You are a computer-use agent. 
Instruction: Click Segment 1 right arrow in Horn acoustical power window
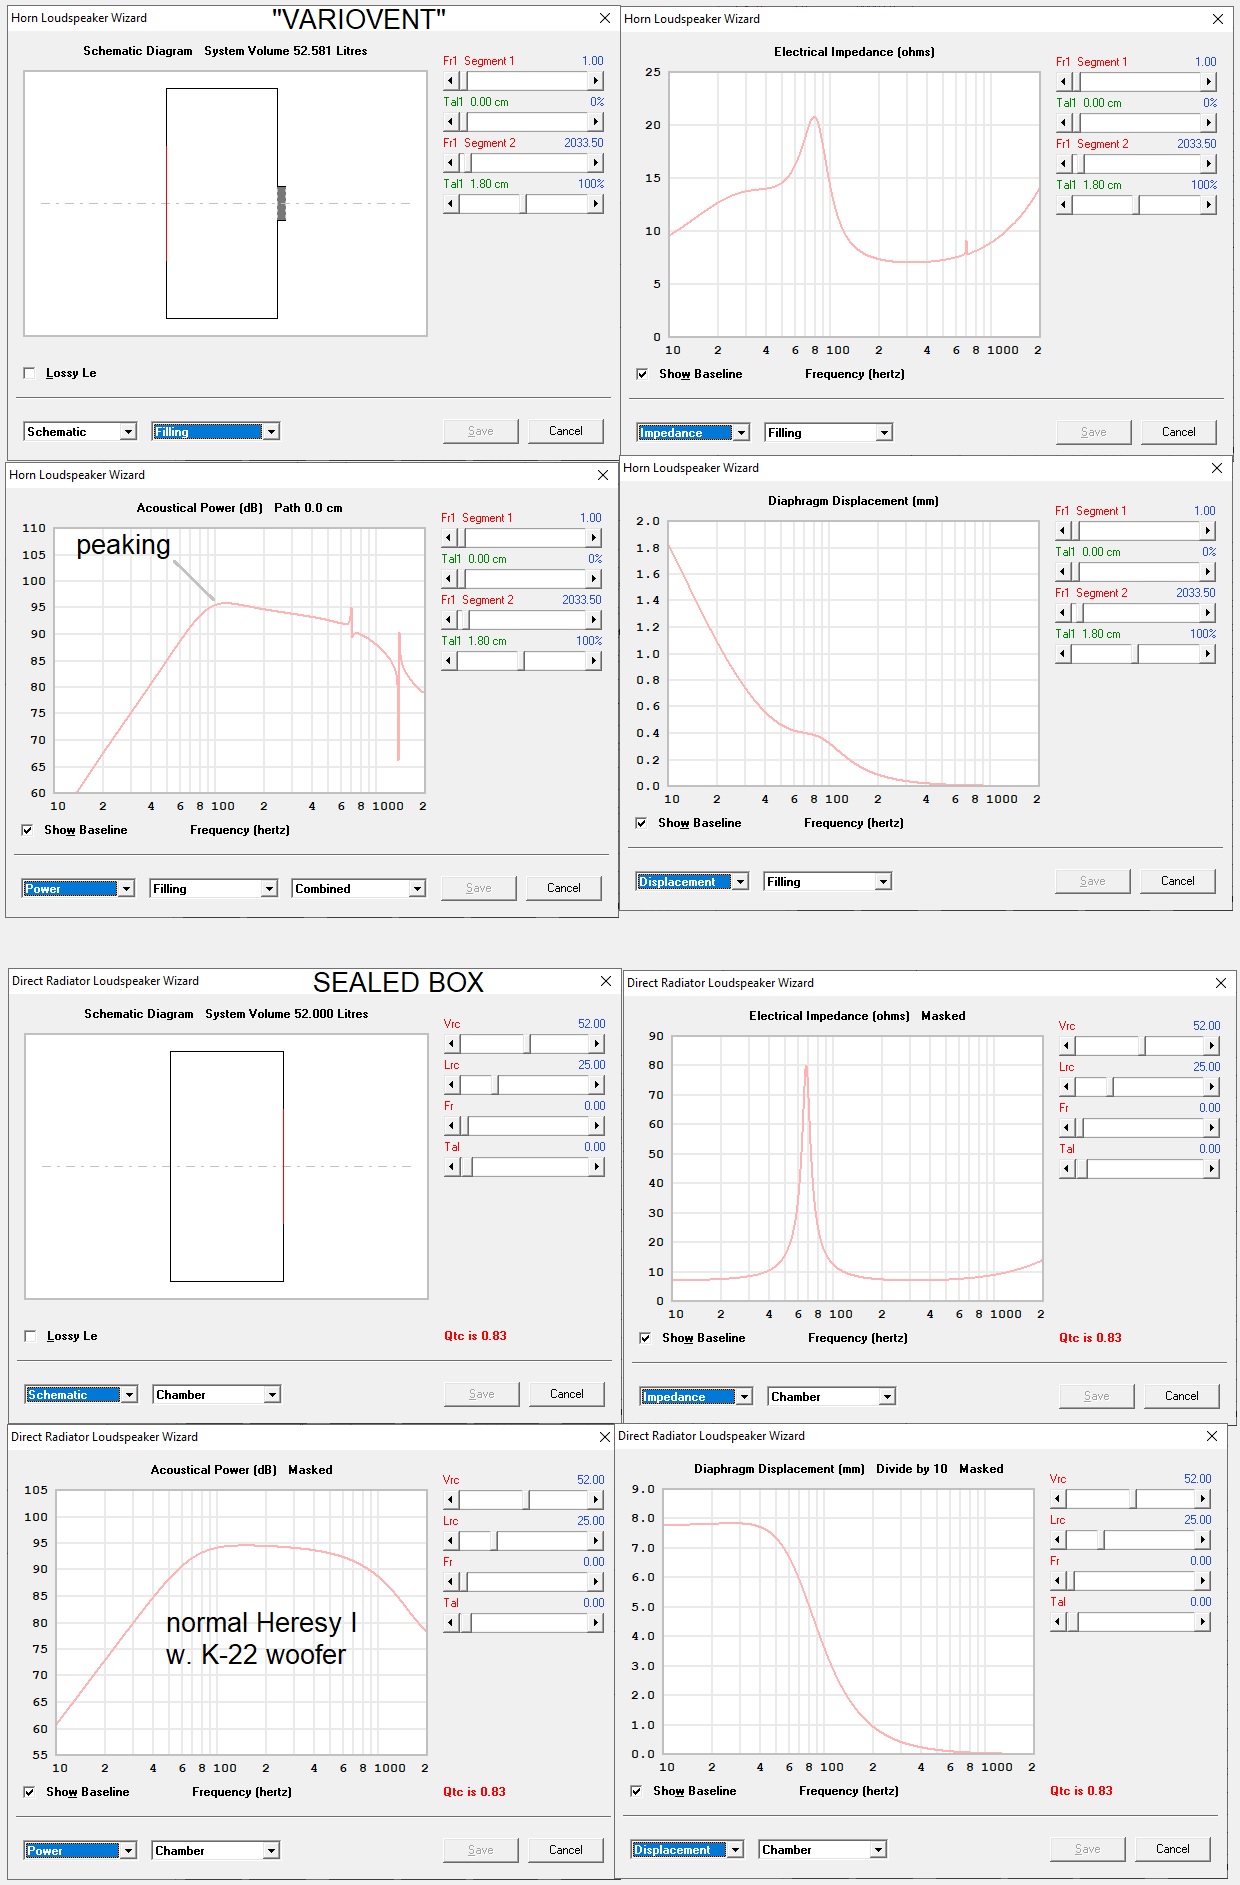click(594, 538)
